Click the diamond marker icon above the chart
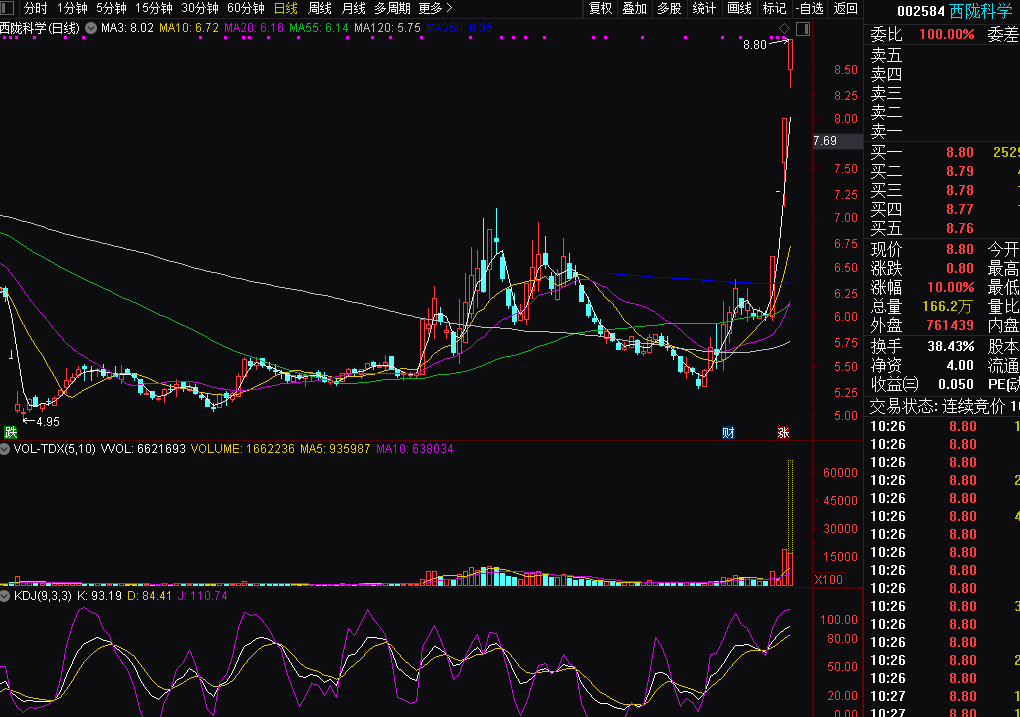 (x=785, y=28)
